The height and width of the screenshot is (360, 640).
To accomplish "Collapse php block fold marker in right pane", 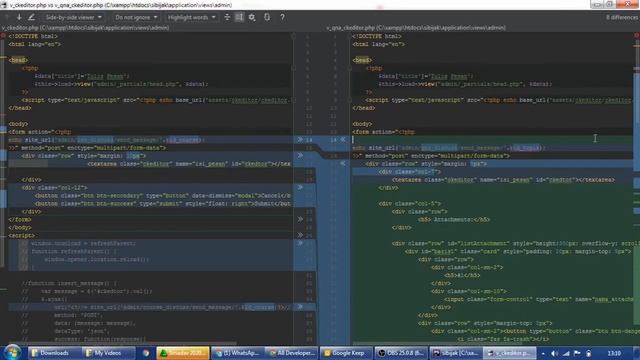I will (x=349, y=68).
